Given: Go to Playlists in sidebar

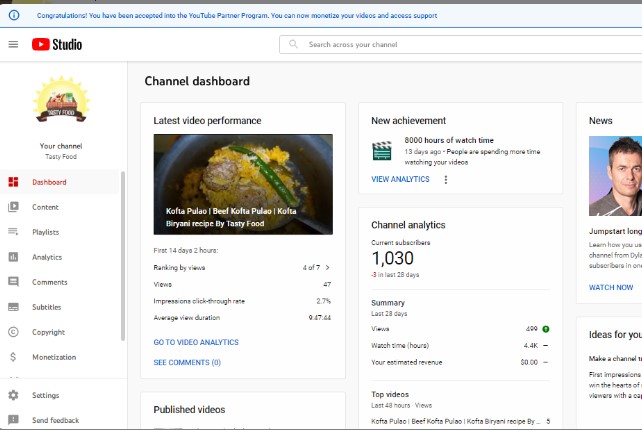Looking at the screenshot, I should tap(60, 232).
